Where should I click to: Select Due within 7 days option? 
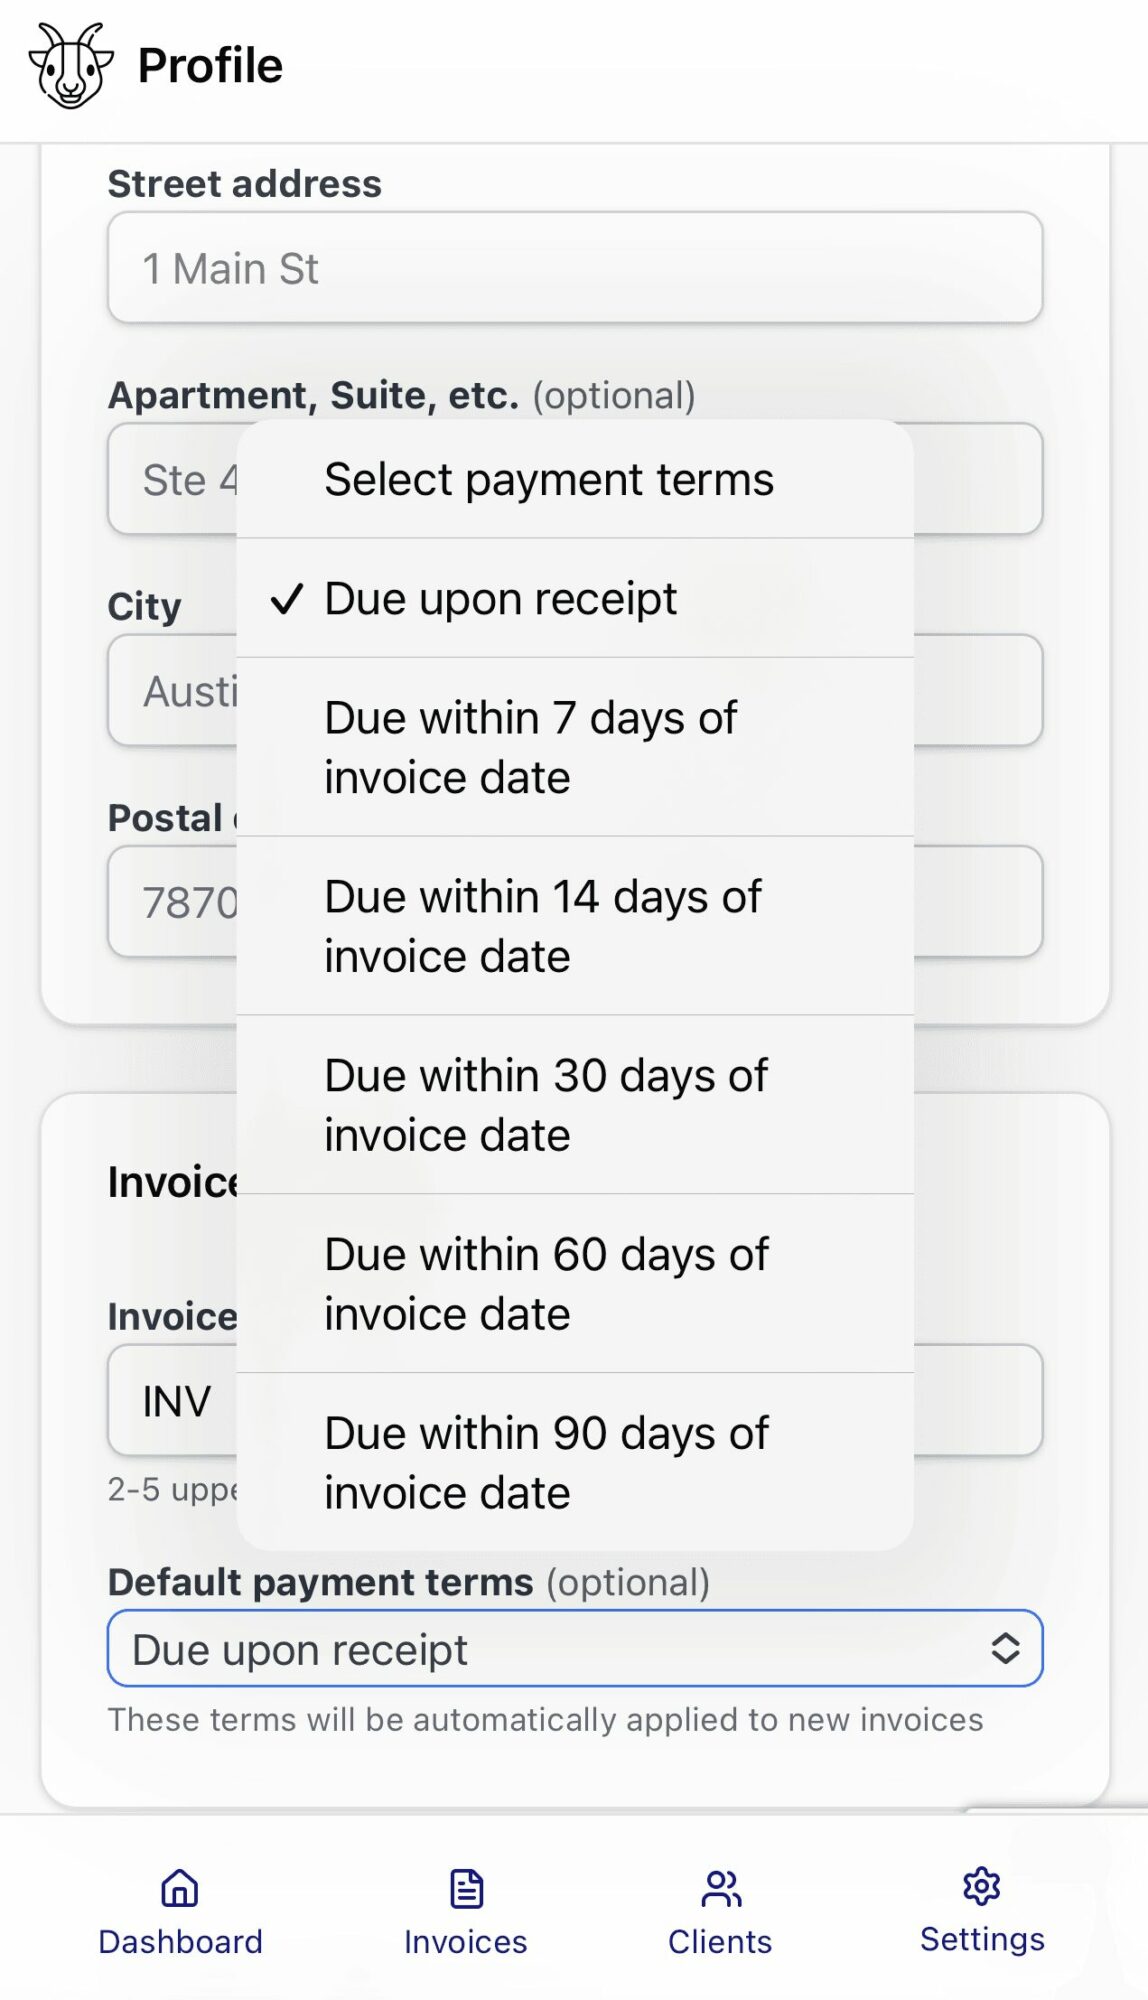[x=575, y=747]
